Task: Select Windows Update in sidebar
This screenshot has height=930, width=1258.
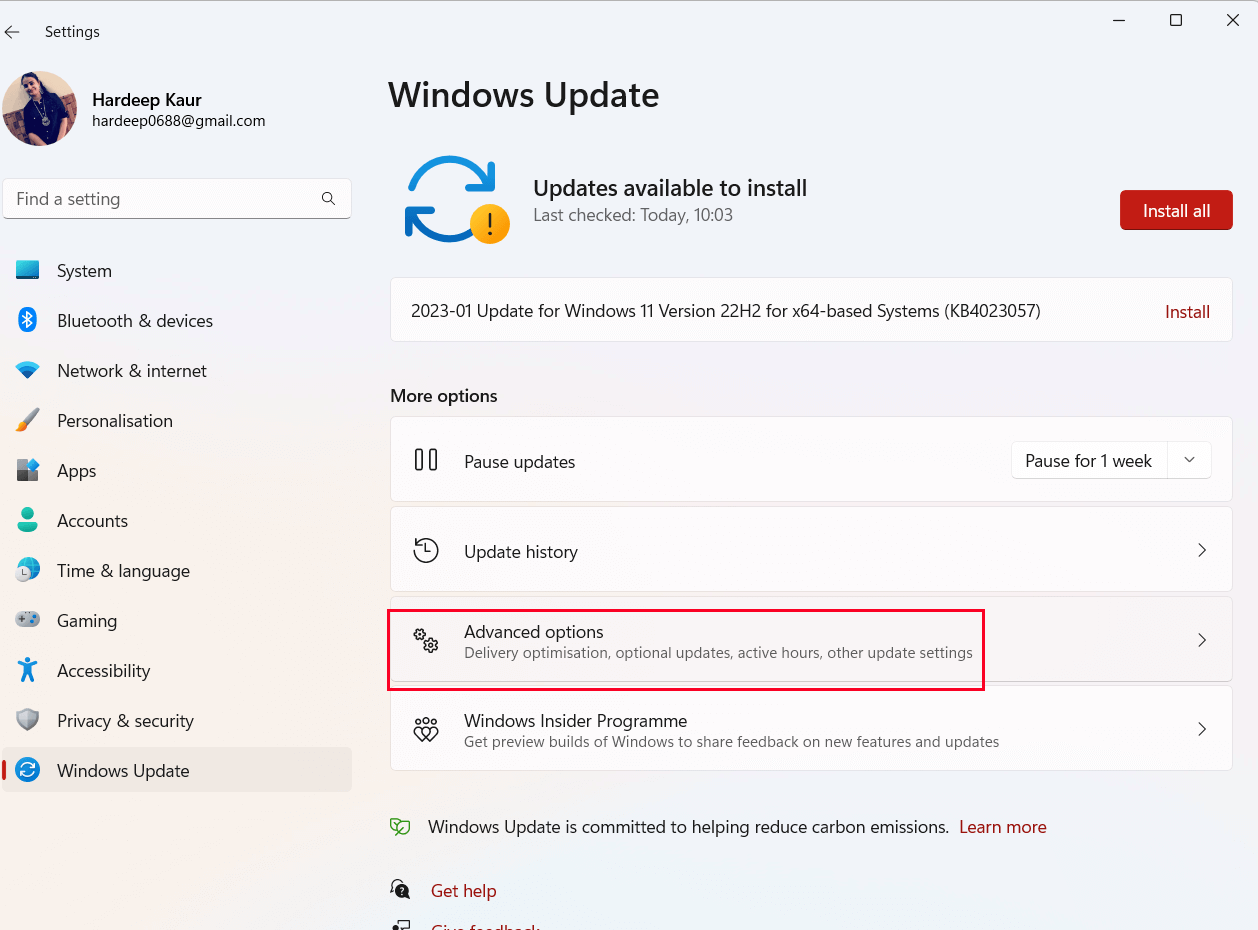Action: pos(177,771)
